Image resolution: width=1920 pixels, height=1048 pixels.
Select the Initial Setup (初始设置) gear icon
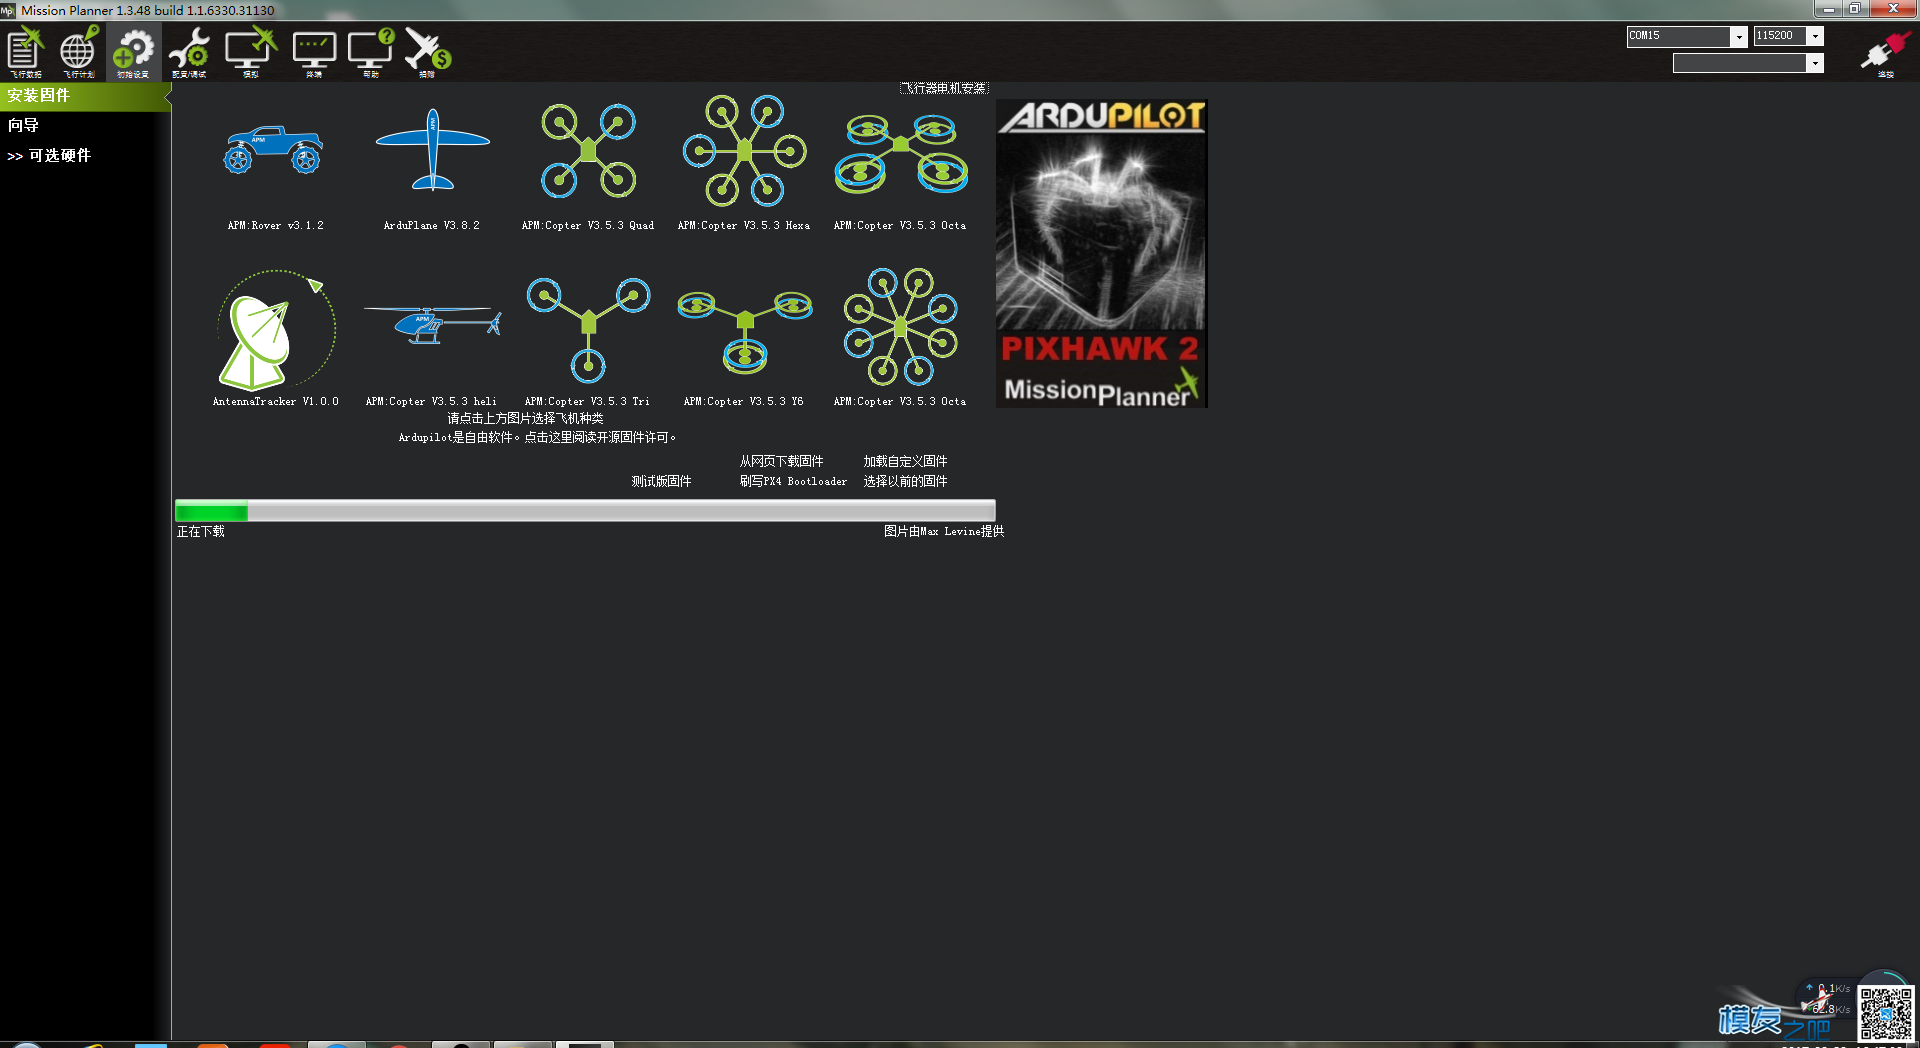click(x=133, y=52)
